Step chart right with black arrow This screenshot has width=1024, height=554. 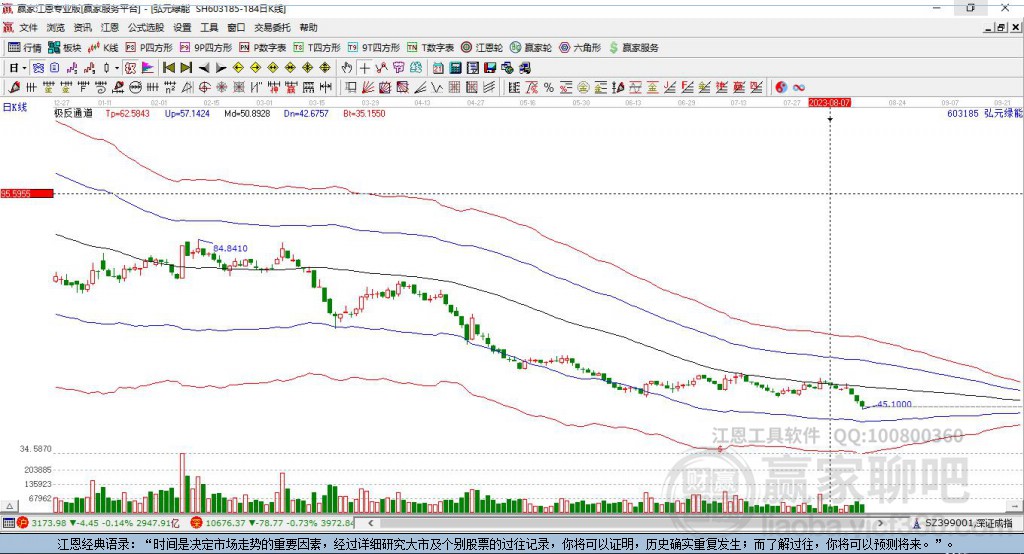click(221, 68)
